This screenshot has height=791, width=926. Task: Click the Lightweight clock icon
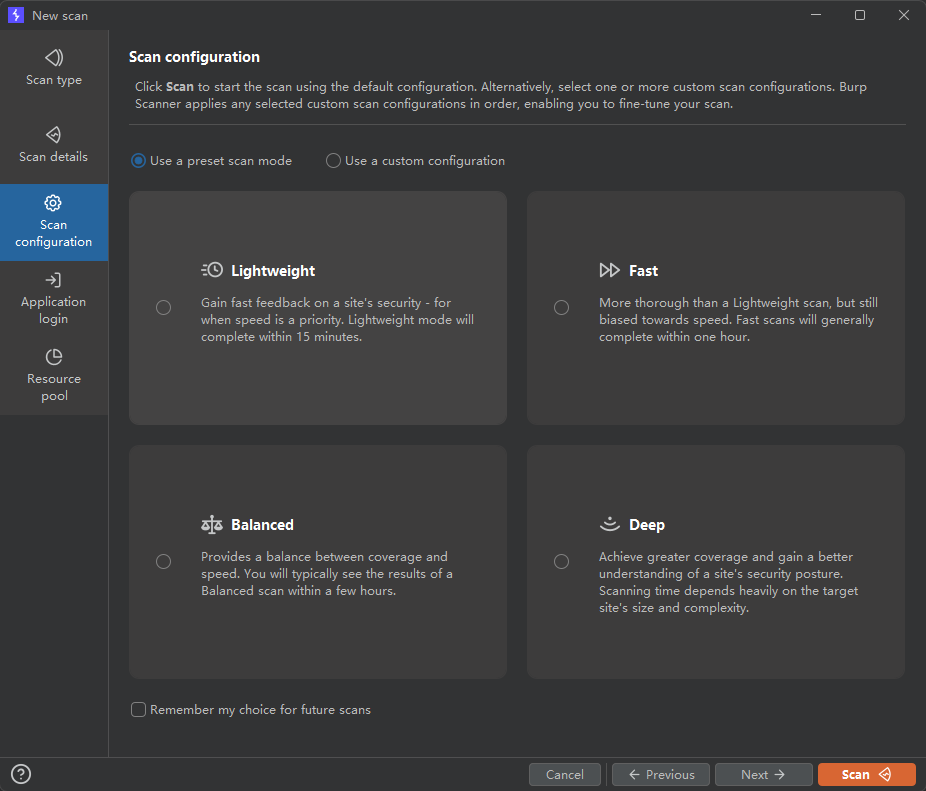point(212,270)
